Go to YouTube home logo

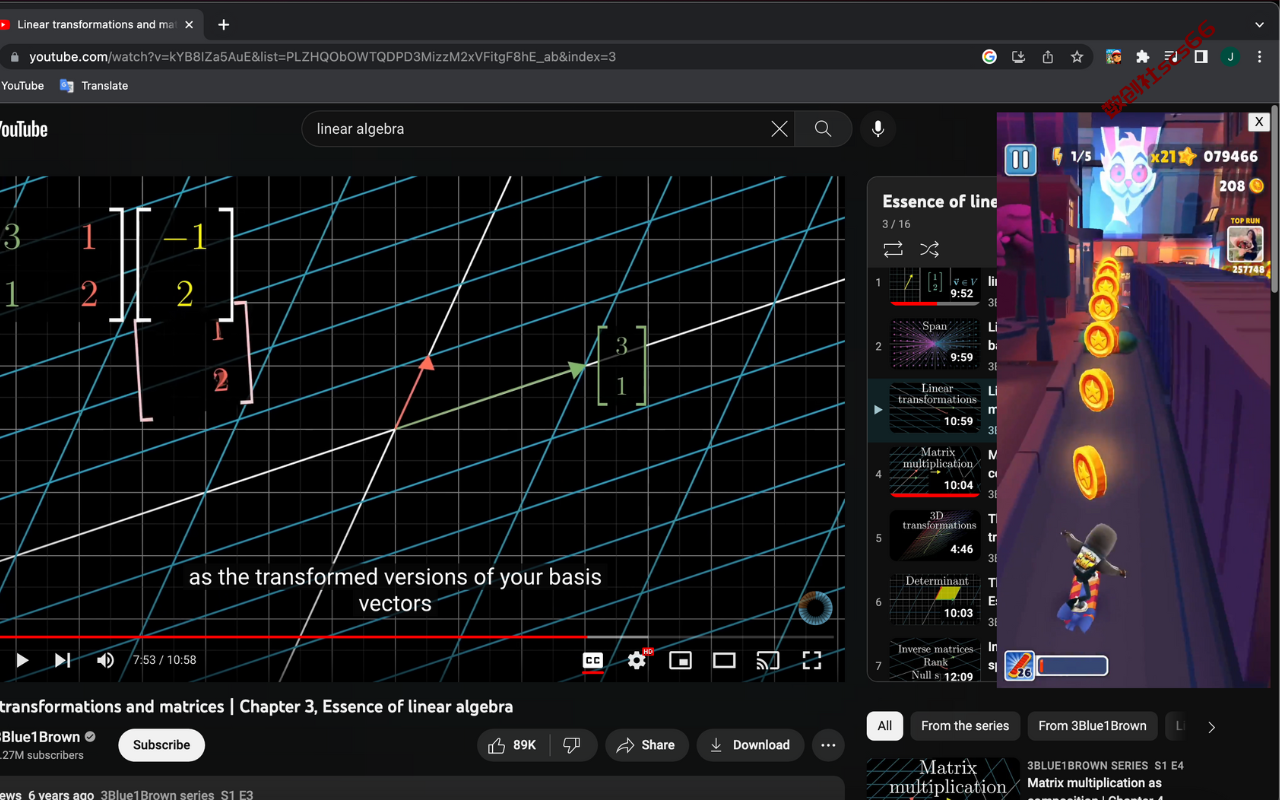point(22,129)
